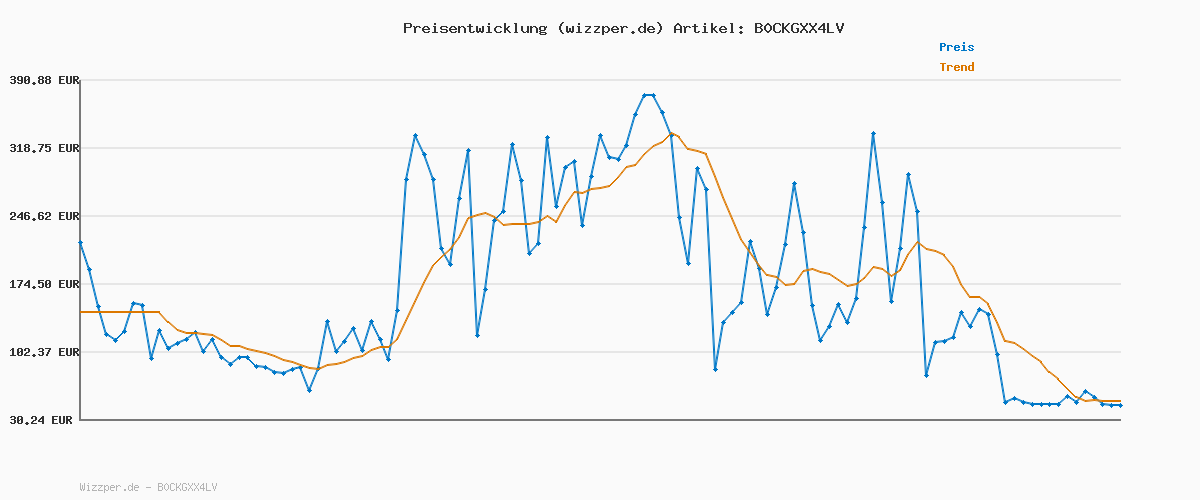This screenshot has width=1200, height=500.
Task: Click the chart title Preisentwicklung text
Action: tap(474, 28)
